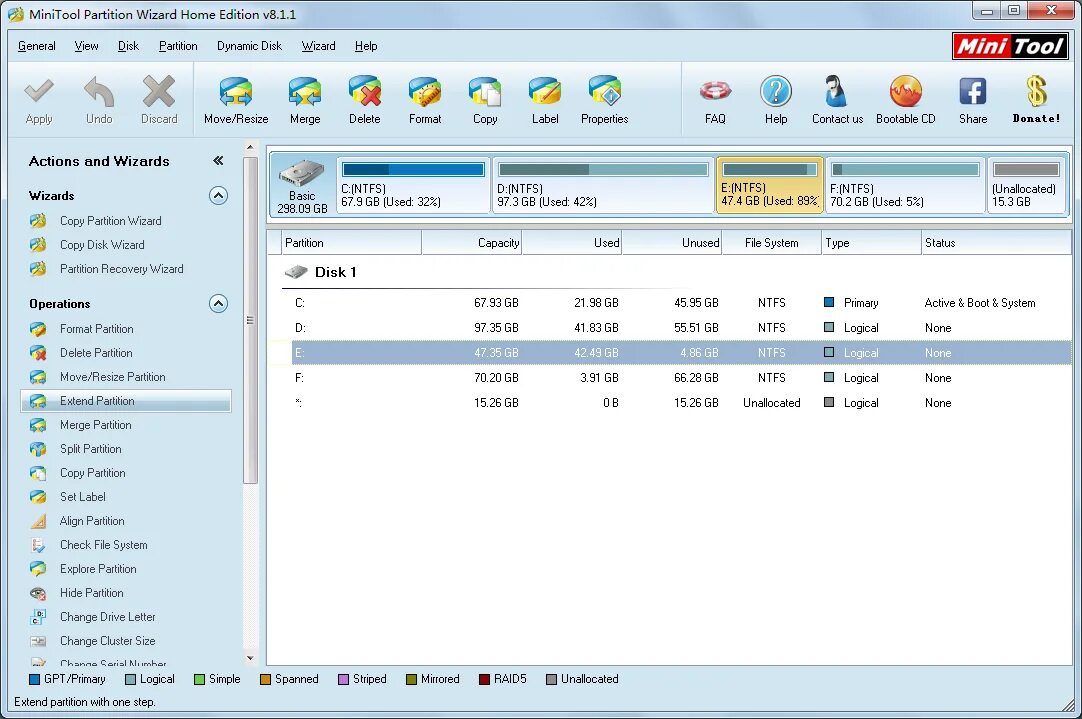Open partition Properties via toolbar icon

click(603, 98)
